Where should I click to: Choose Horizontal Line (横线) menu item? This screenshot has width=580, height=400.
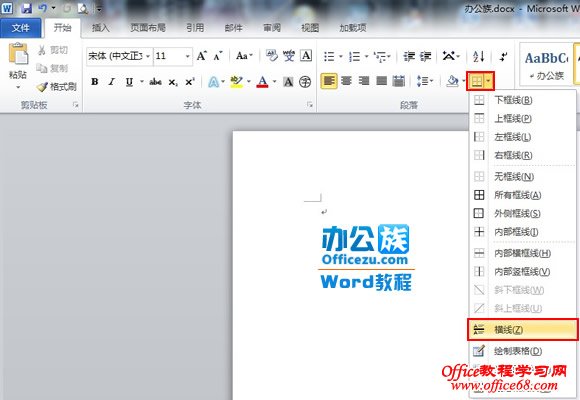[x=522, y=329]
